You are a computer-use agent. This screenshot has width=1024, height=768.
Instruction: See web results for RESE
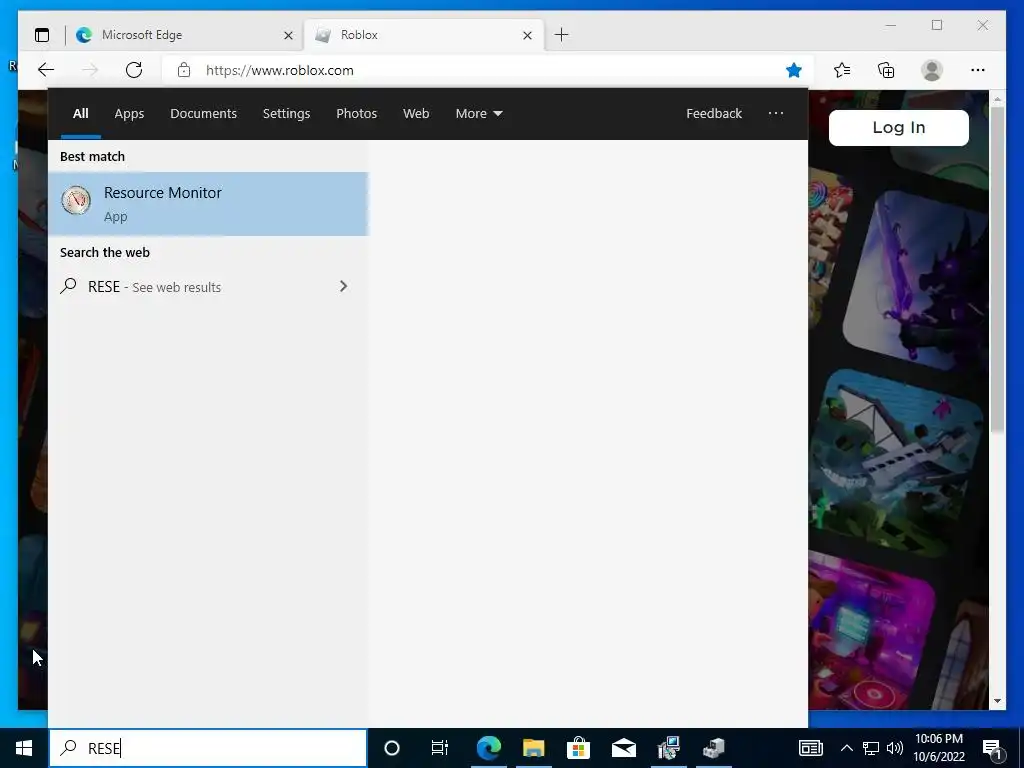pyautogui.click(x=208, y=287)
